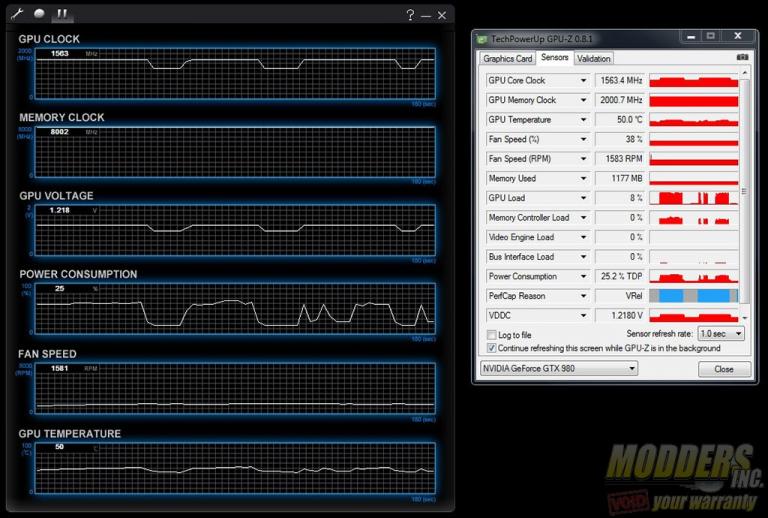Screen dimensions: 768x518
Task: Expand the GPU Core Clock sensor dropdown
Action: (x=583, y=80)
